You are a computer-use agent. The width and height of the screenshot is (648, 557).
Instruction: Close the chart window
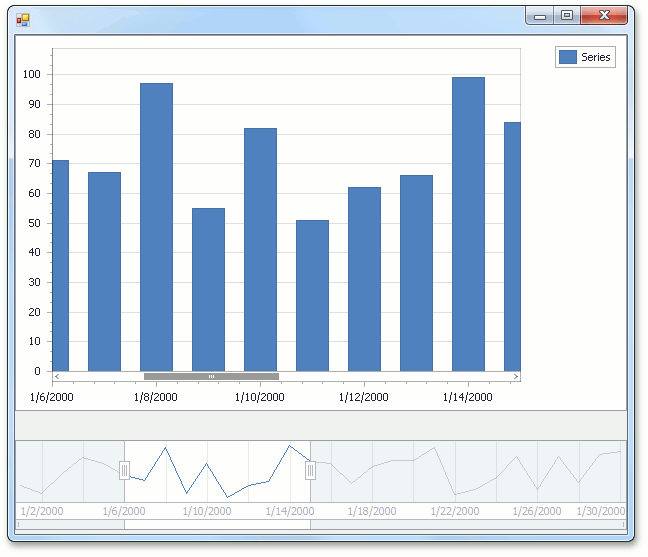[604, 16]
